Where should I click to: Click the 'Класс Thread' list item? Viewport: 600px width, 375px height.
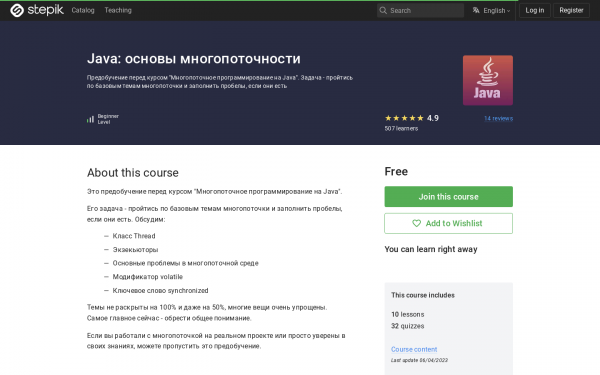point(134,236)
